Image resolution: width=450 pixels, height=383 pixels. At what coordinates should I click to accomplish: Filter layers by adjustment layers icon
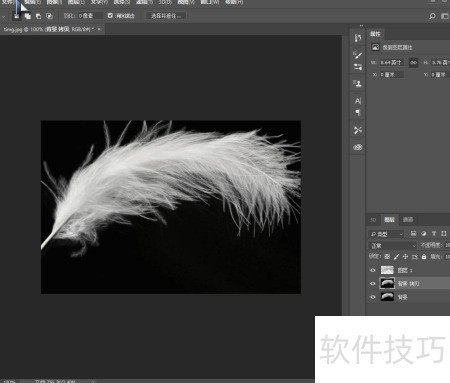tap(423, 234)
